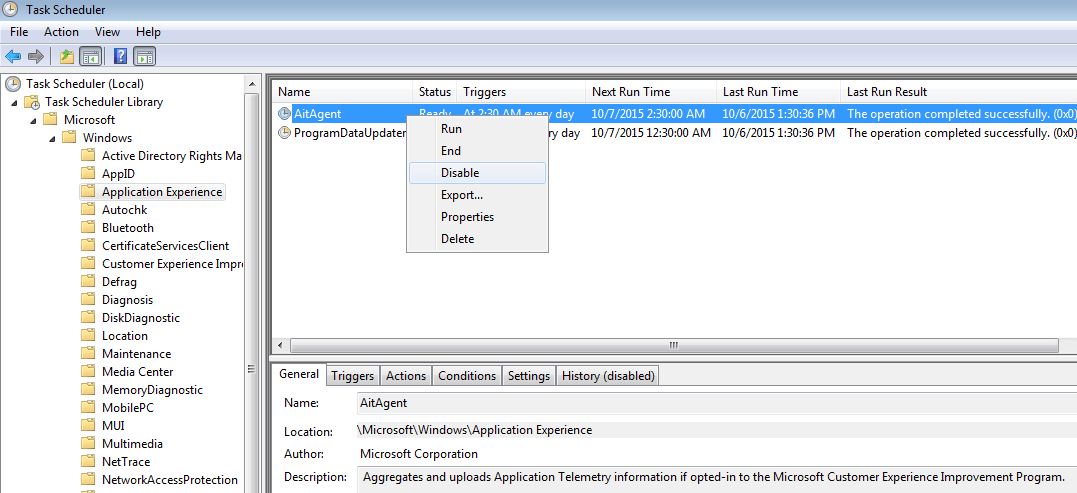Collapse the Microsoft tree node

pos(34,120)
